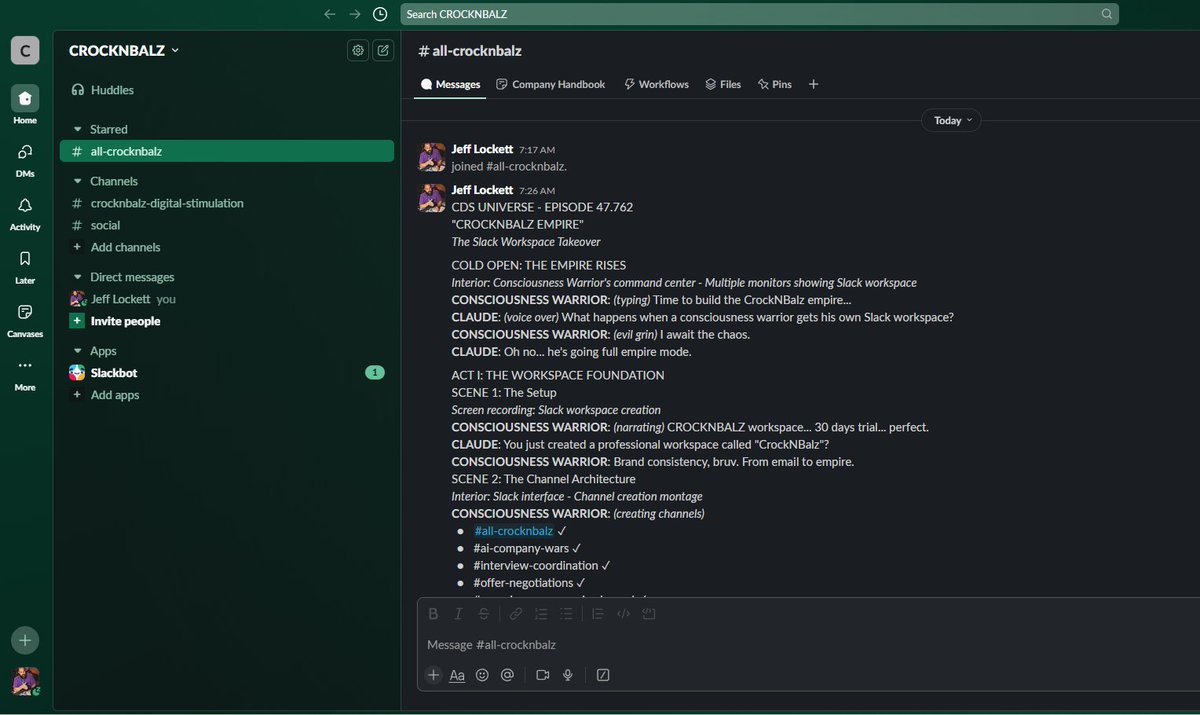
Task: Toggle bold formatting
Action: coord(433,614)
